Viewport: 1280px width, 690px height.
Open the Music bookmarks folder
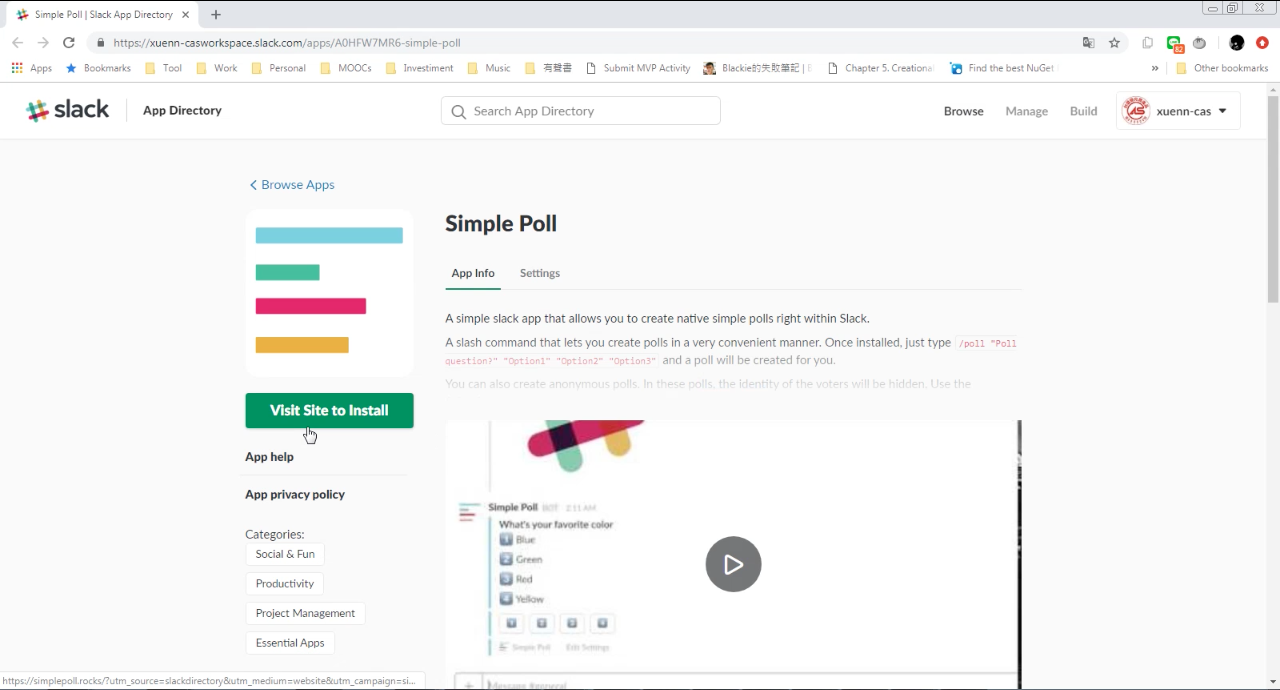tap(489, 68)
